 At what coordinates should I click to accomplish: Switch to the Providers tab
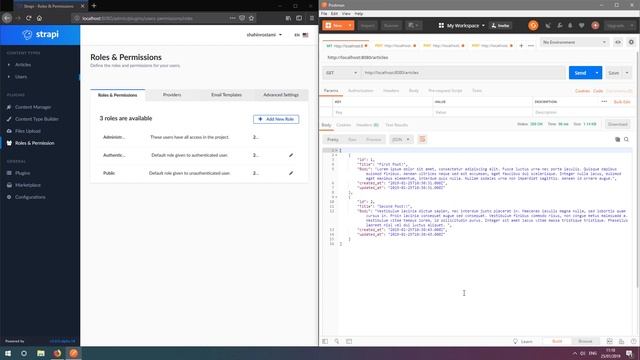pos(172,95)
